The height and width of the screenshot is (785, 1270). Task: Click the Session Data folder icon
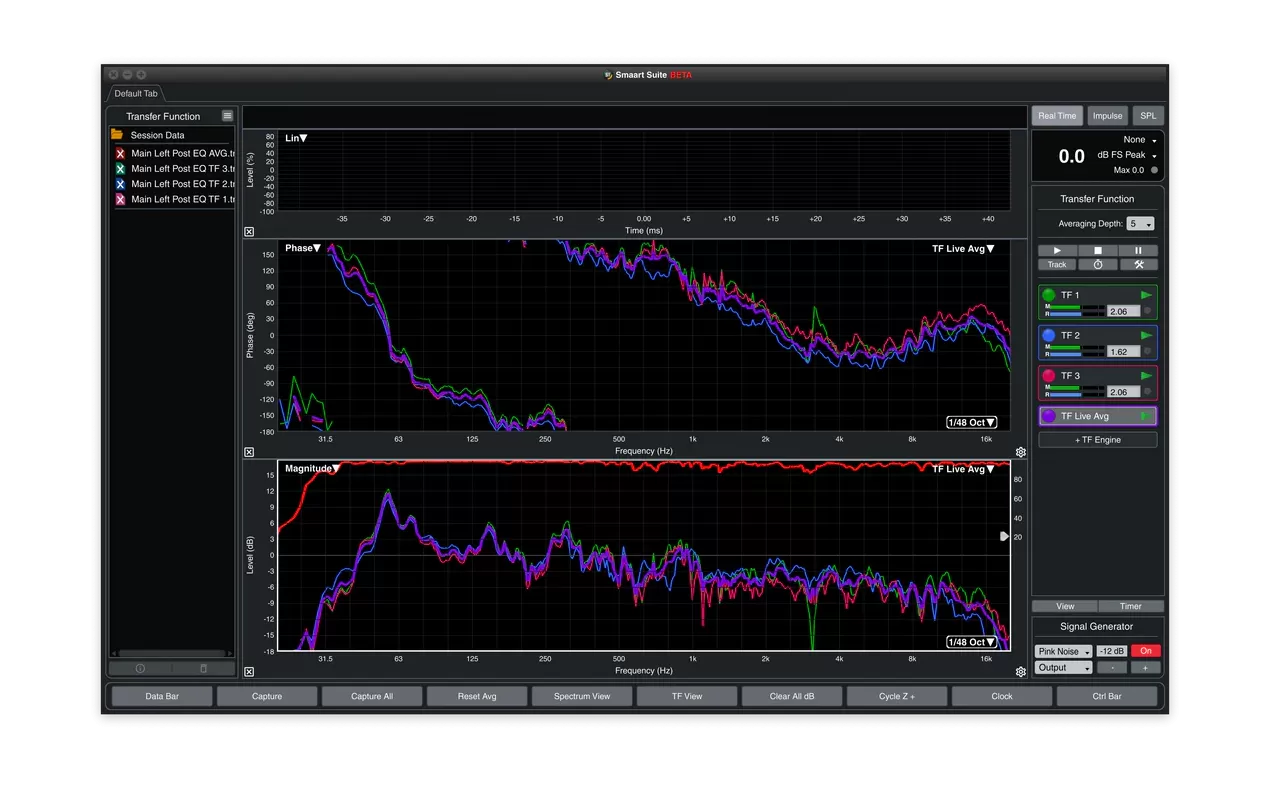point(117,134)
